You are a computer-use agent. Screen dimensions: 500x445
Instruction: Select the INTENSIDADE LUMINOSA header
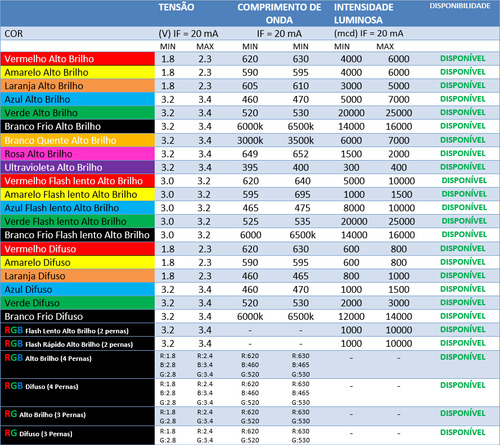[364, 14]
